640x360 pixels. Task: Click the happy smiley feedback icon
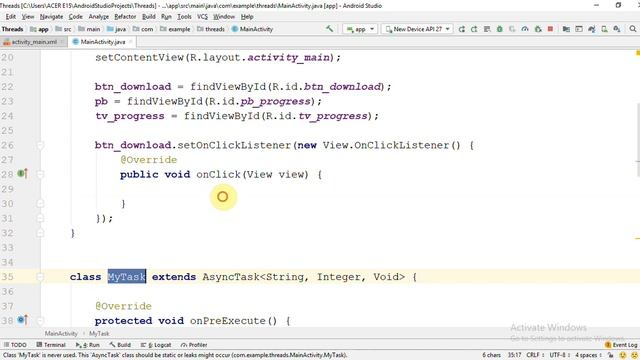click(x=623, y=355)
